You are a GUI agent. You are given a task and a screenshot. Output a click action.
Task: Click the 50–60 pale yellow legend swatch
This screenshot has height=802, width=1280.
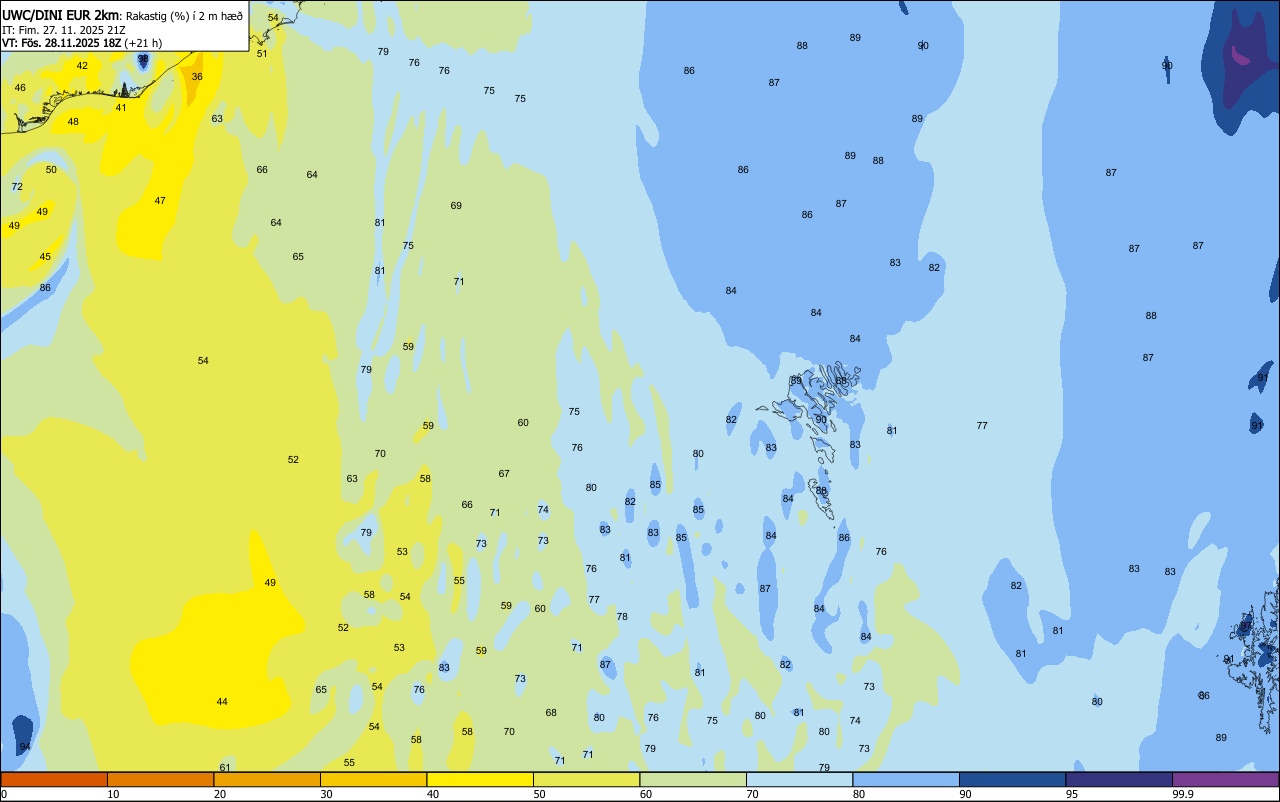pos(586,779)
